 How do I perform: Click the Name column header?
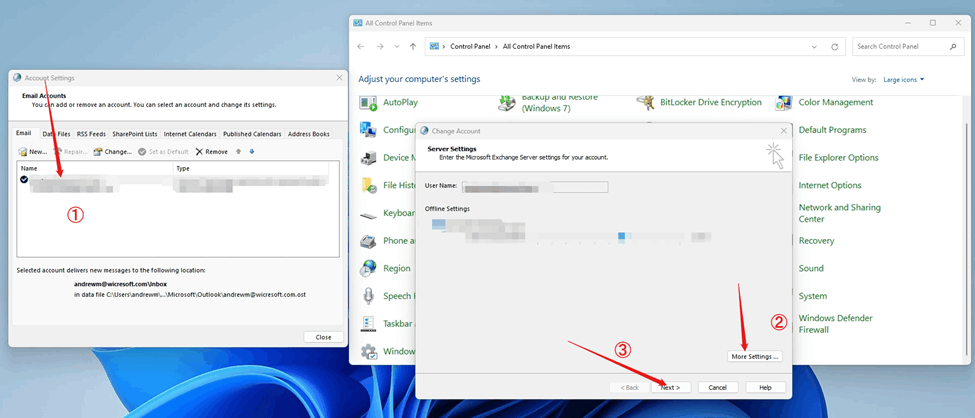tap(95, 169)
